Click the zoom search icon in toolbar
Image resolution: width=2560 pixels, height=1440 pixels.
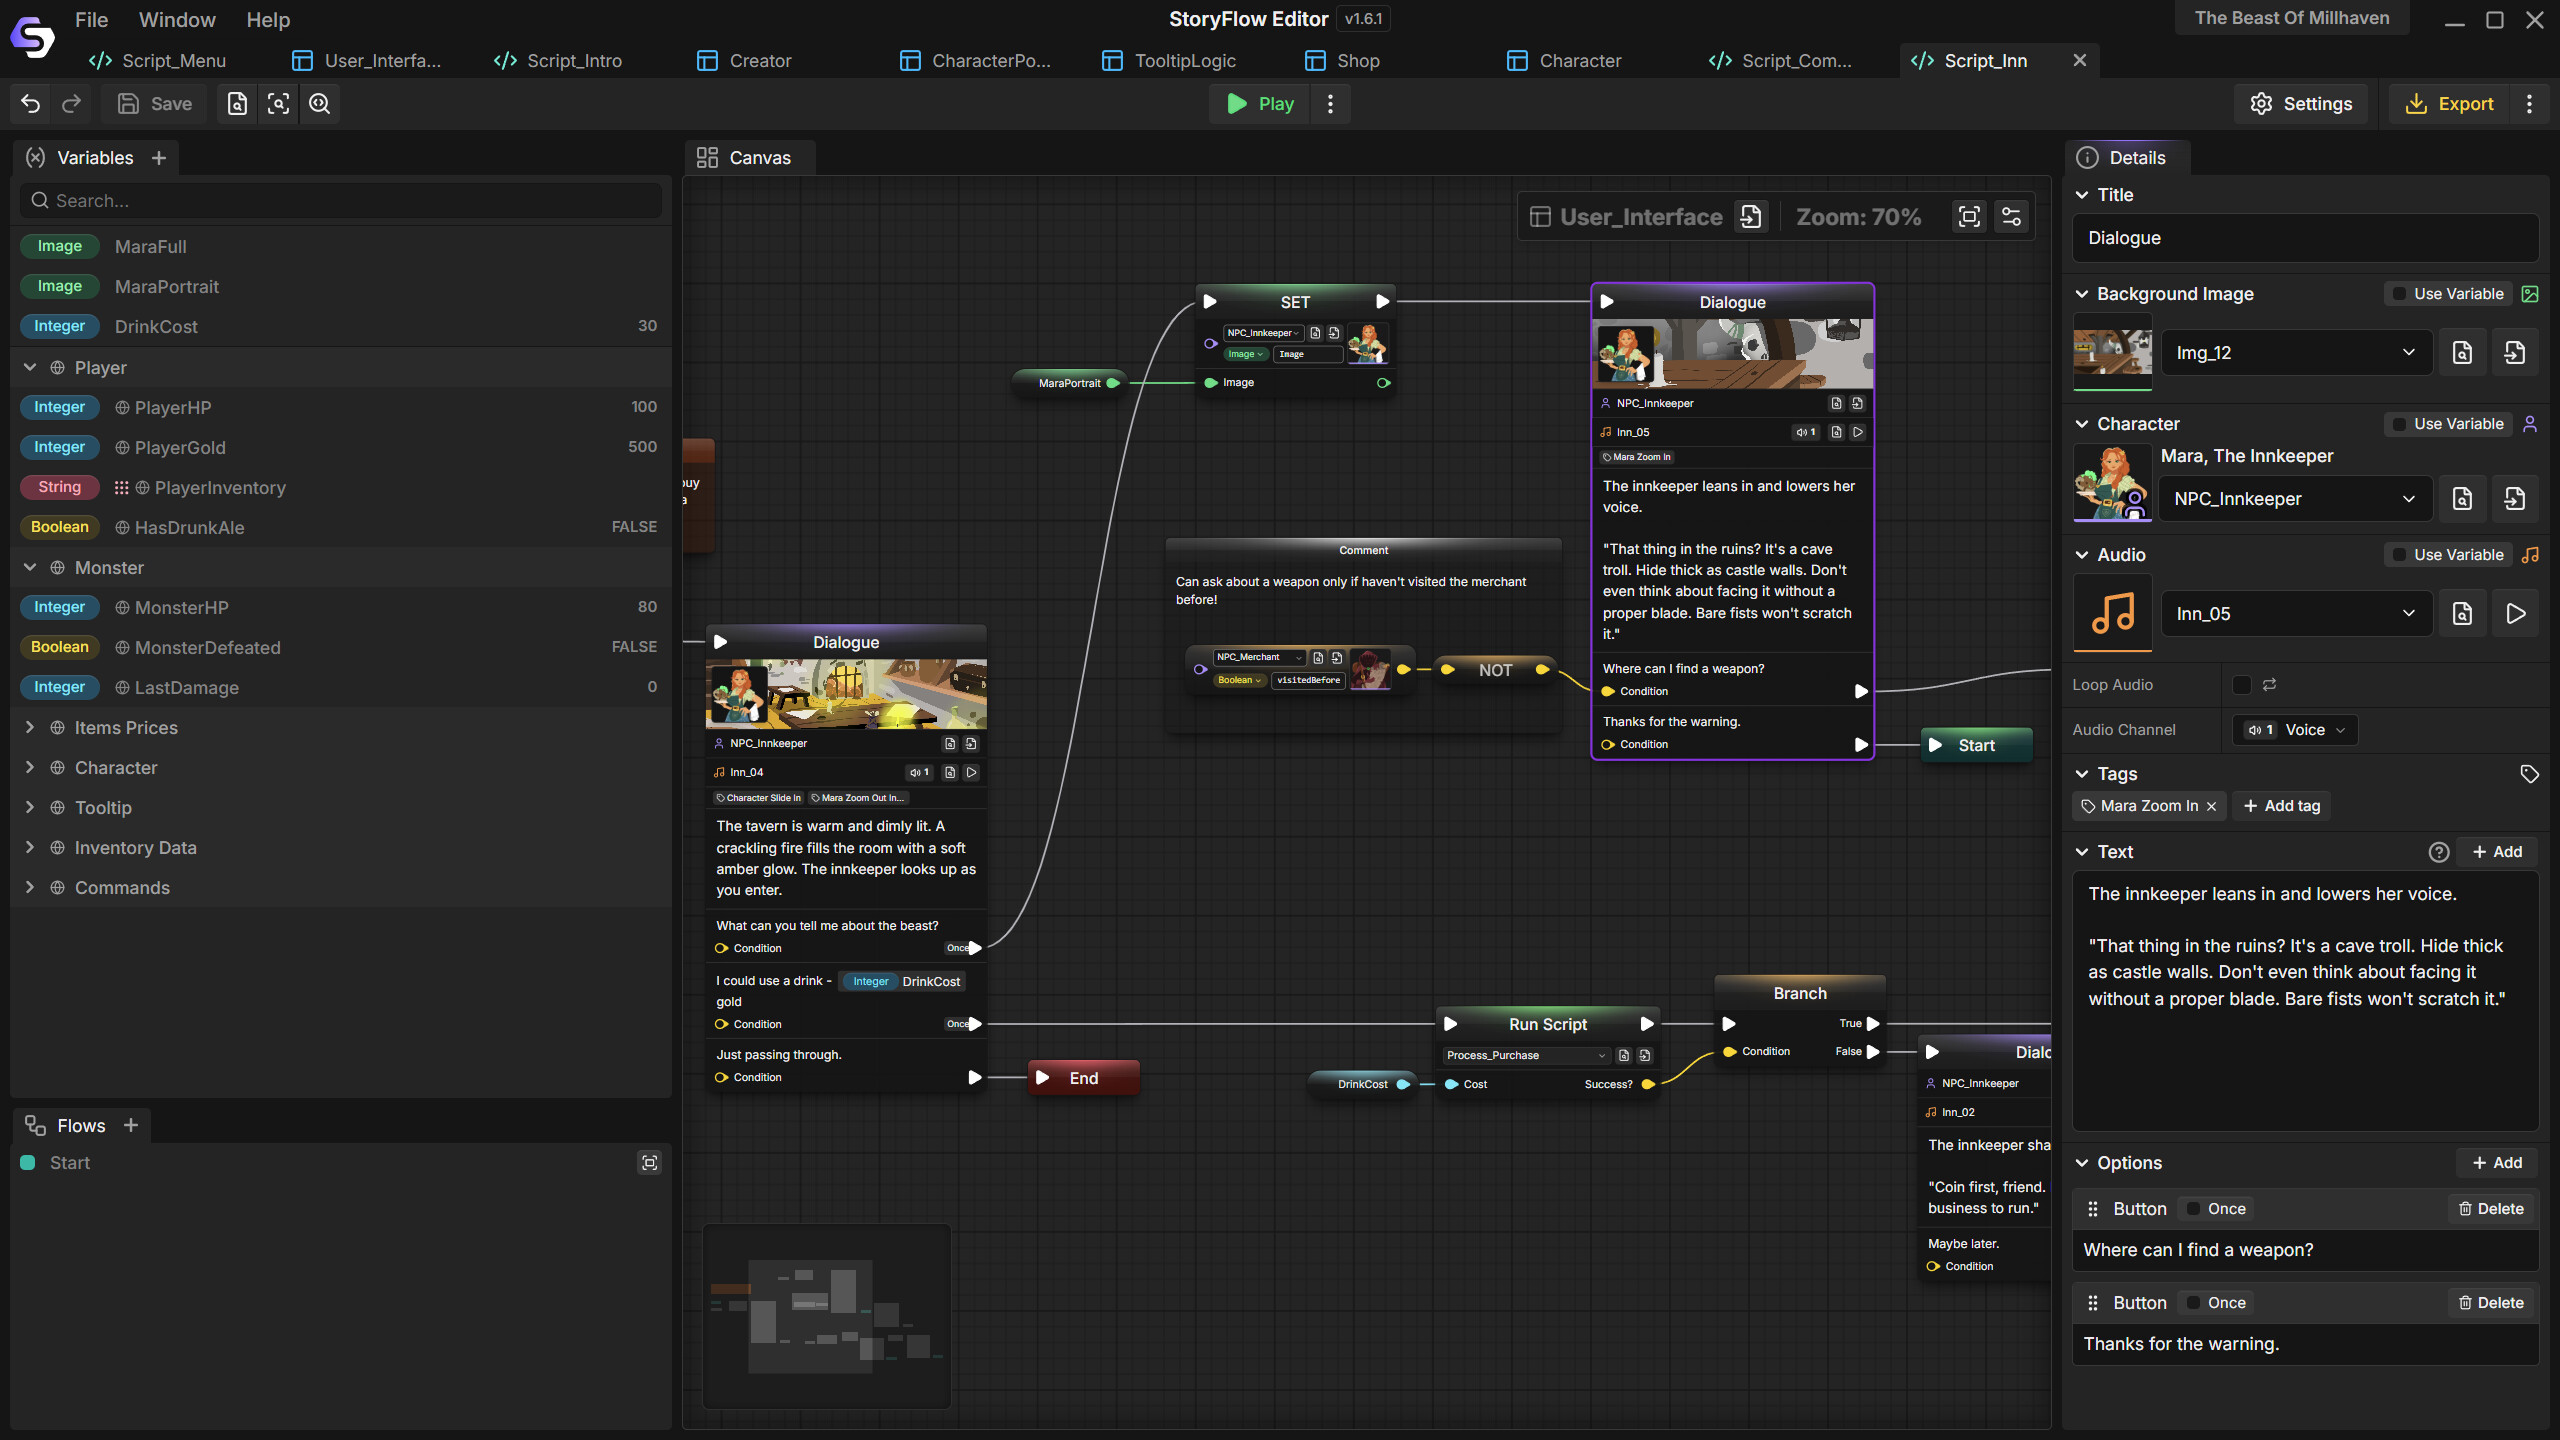point(319,104)
